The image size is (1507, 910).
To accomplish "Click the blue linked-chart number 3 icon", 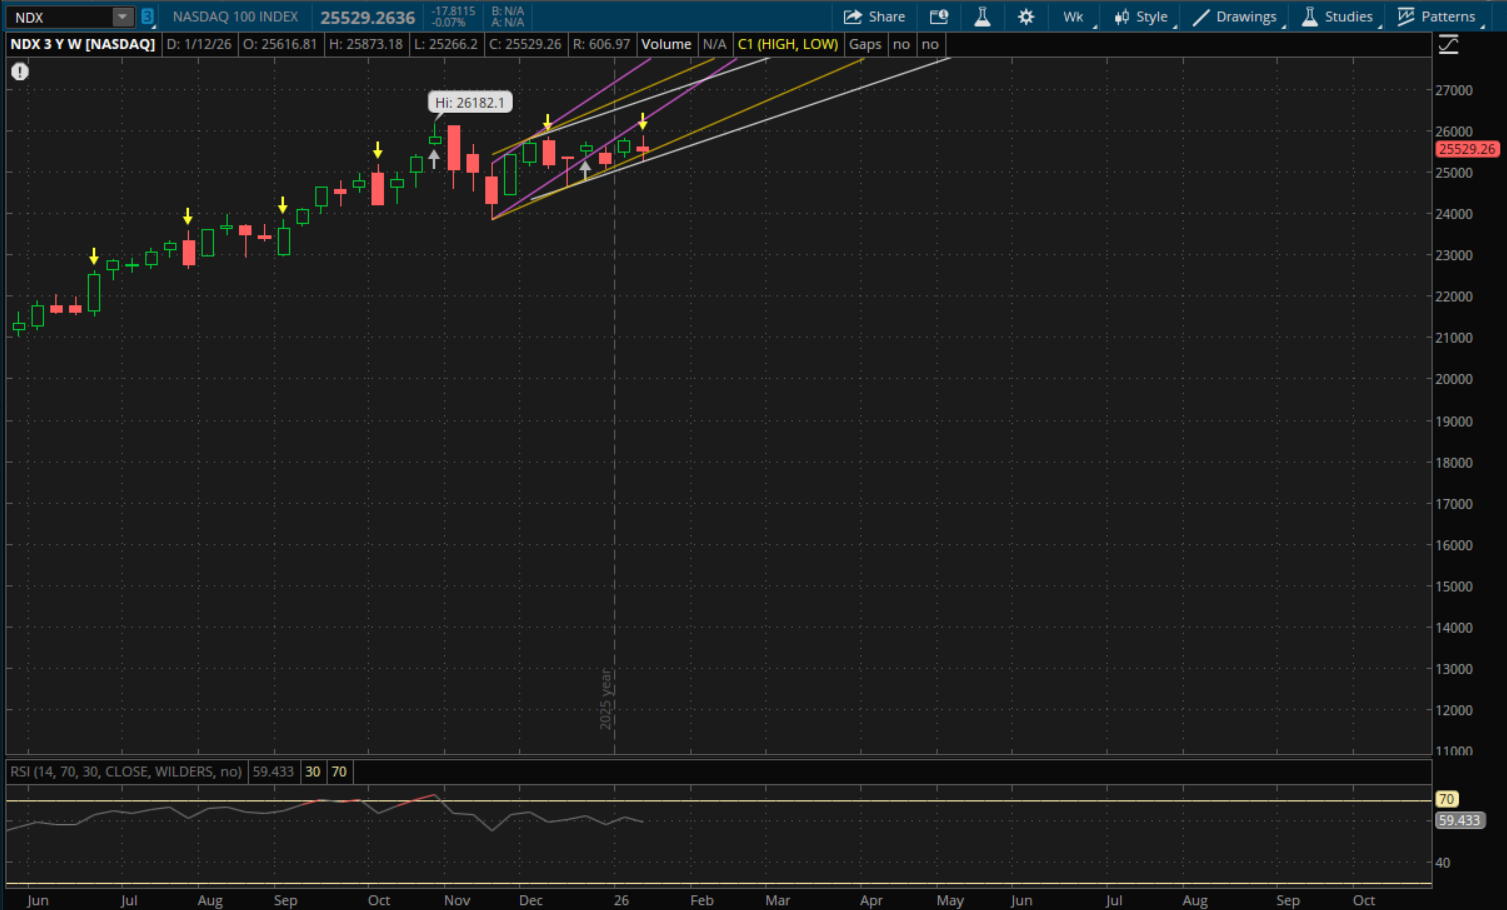I will pyautogui.click(x=148, y=17).
